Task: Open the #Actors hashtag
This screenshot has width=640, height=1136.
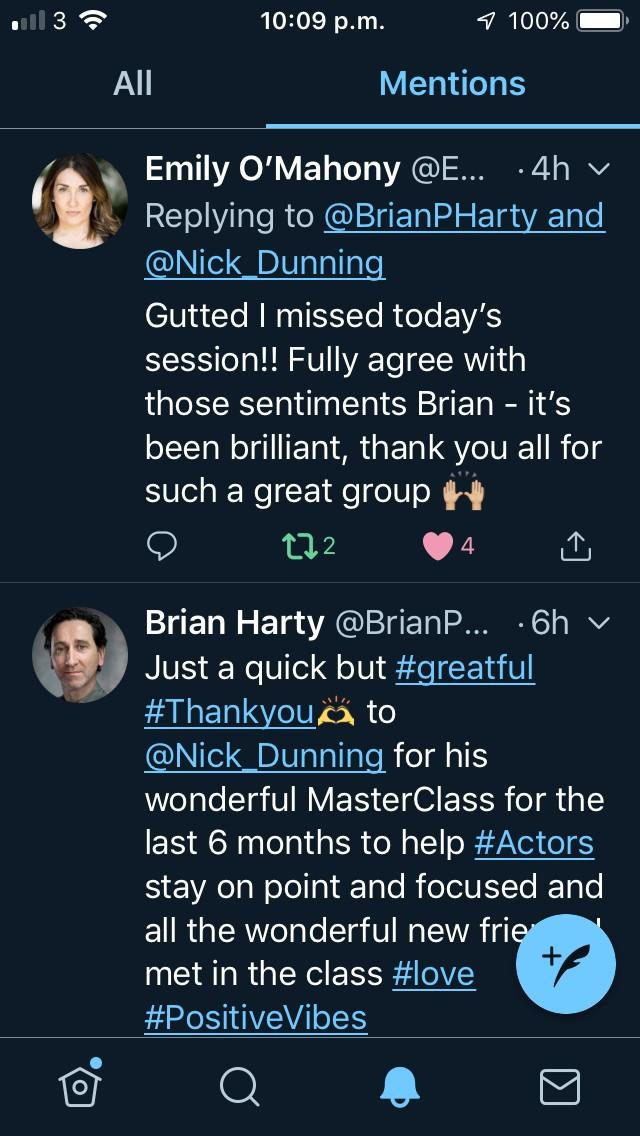Action: tap(534, 842)
